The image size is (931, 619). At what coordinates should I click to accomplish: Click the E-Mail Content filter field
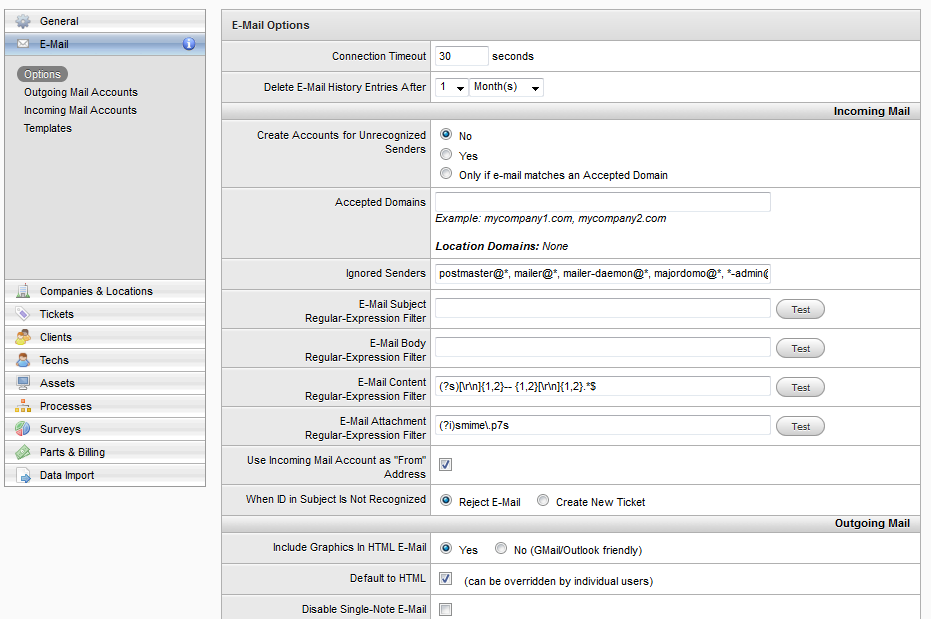pyautogui.click(x=603, y=386)
